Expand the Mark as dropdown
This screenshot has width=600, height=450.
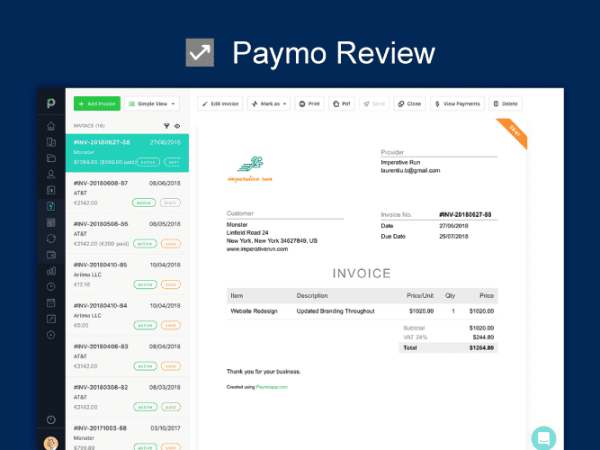click(x=269, y=103)
